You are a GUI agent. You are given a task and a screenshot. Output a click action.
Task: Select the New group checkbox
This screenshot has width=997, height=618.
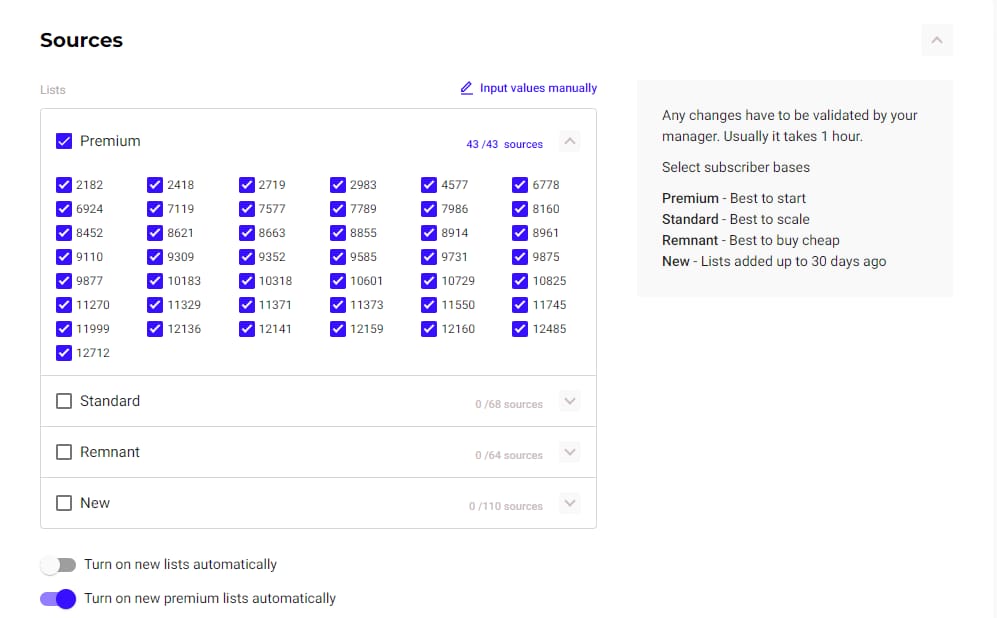coord(64,503)
